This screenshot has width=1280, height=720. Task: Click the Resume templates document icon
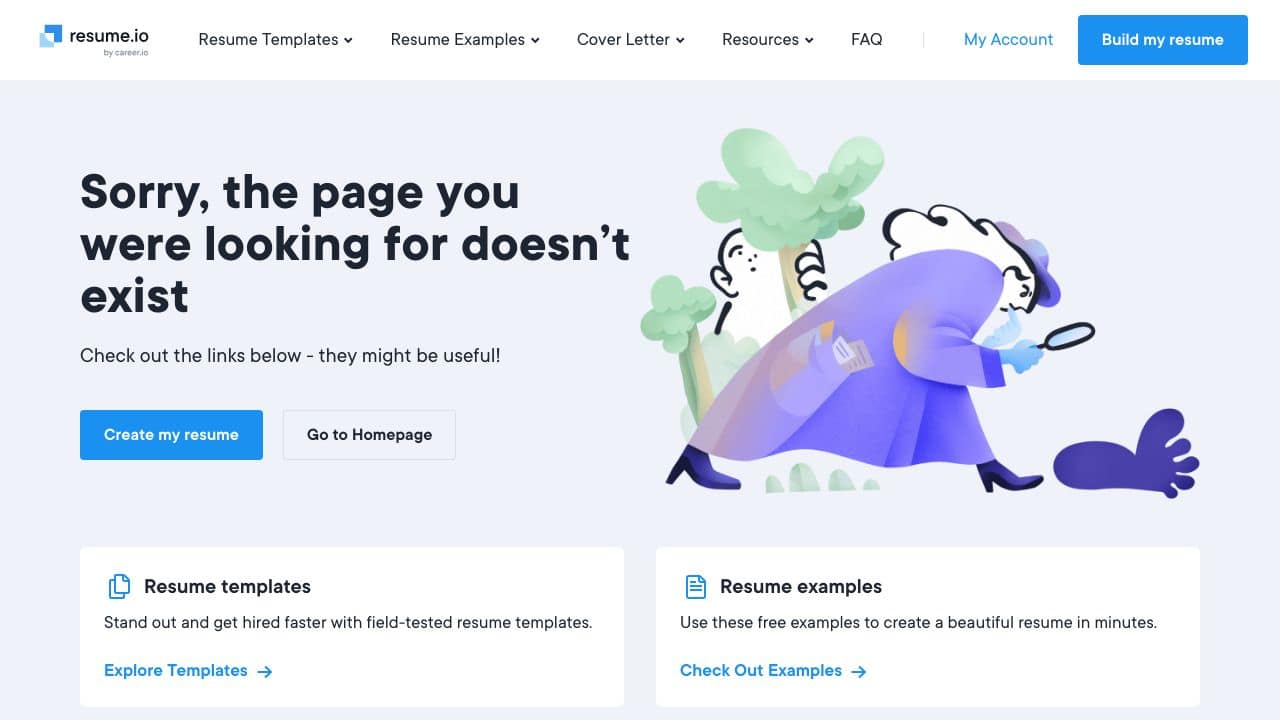point(118,586)
